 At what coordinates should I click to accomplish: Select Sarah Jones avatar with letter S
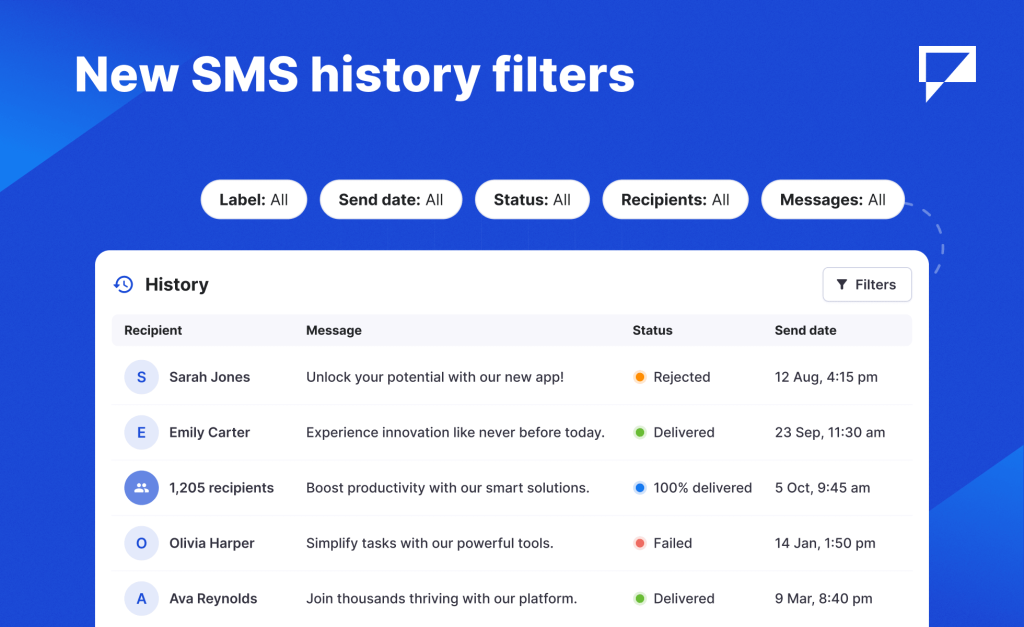click(x=141, y=377)
